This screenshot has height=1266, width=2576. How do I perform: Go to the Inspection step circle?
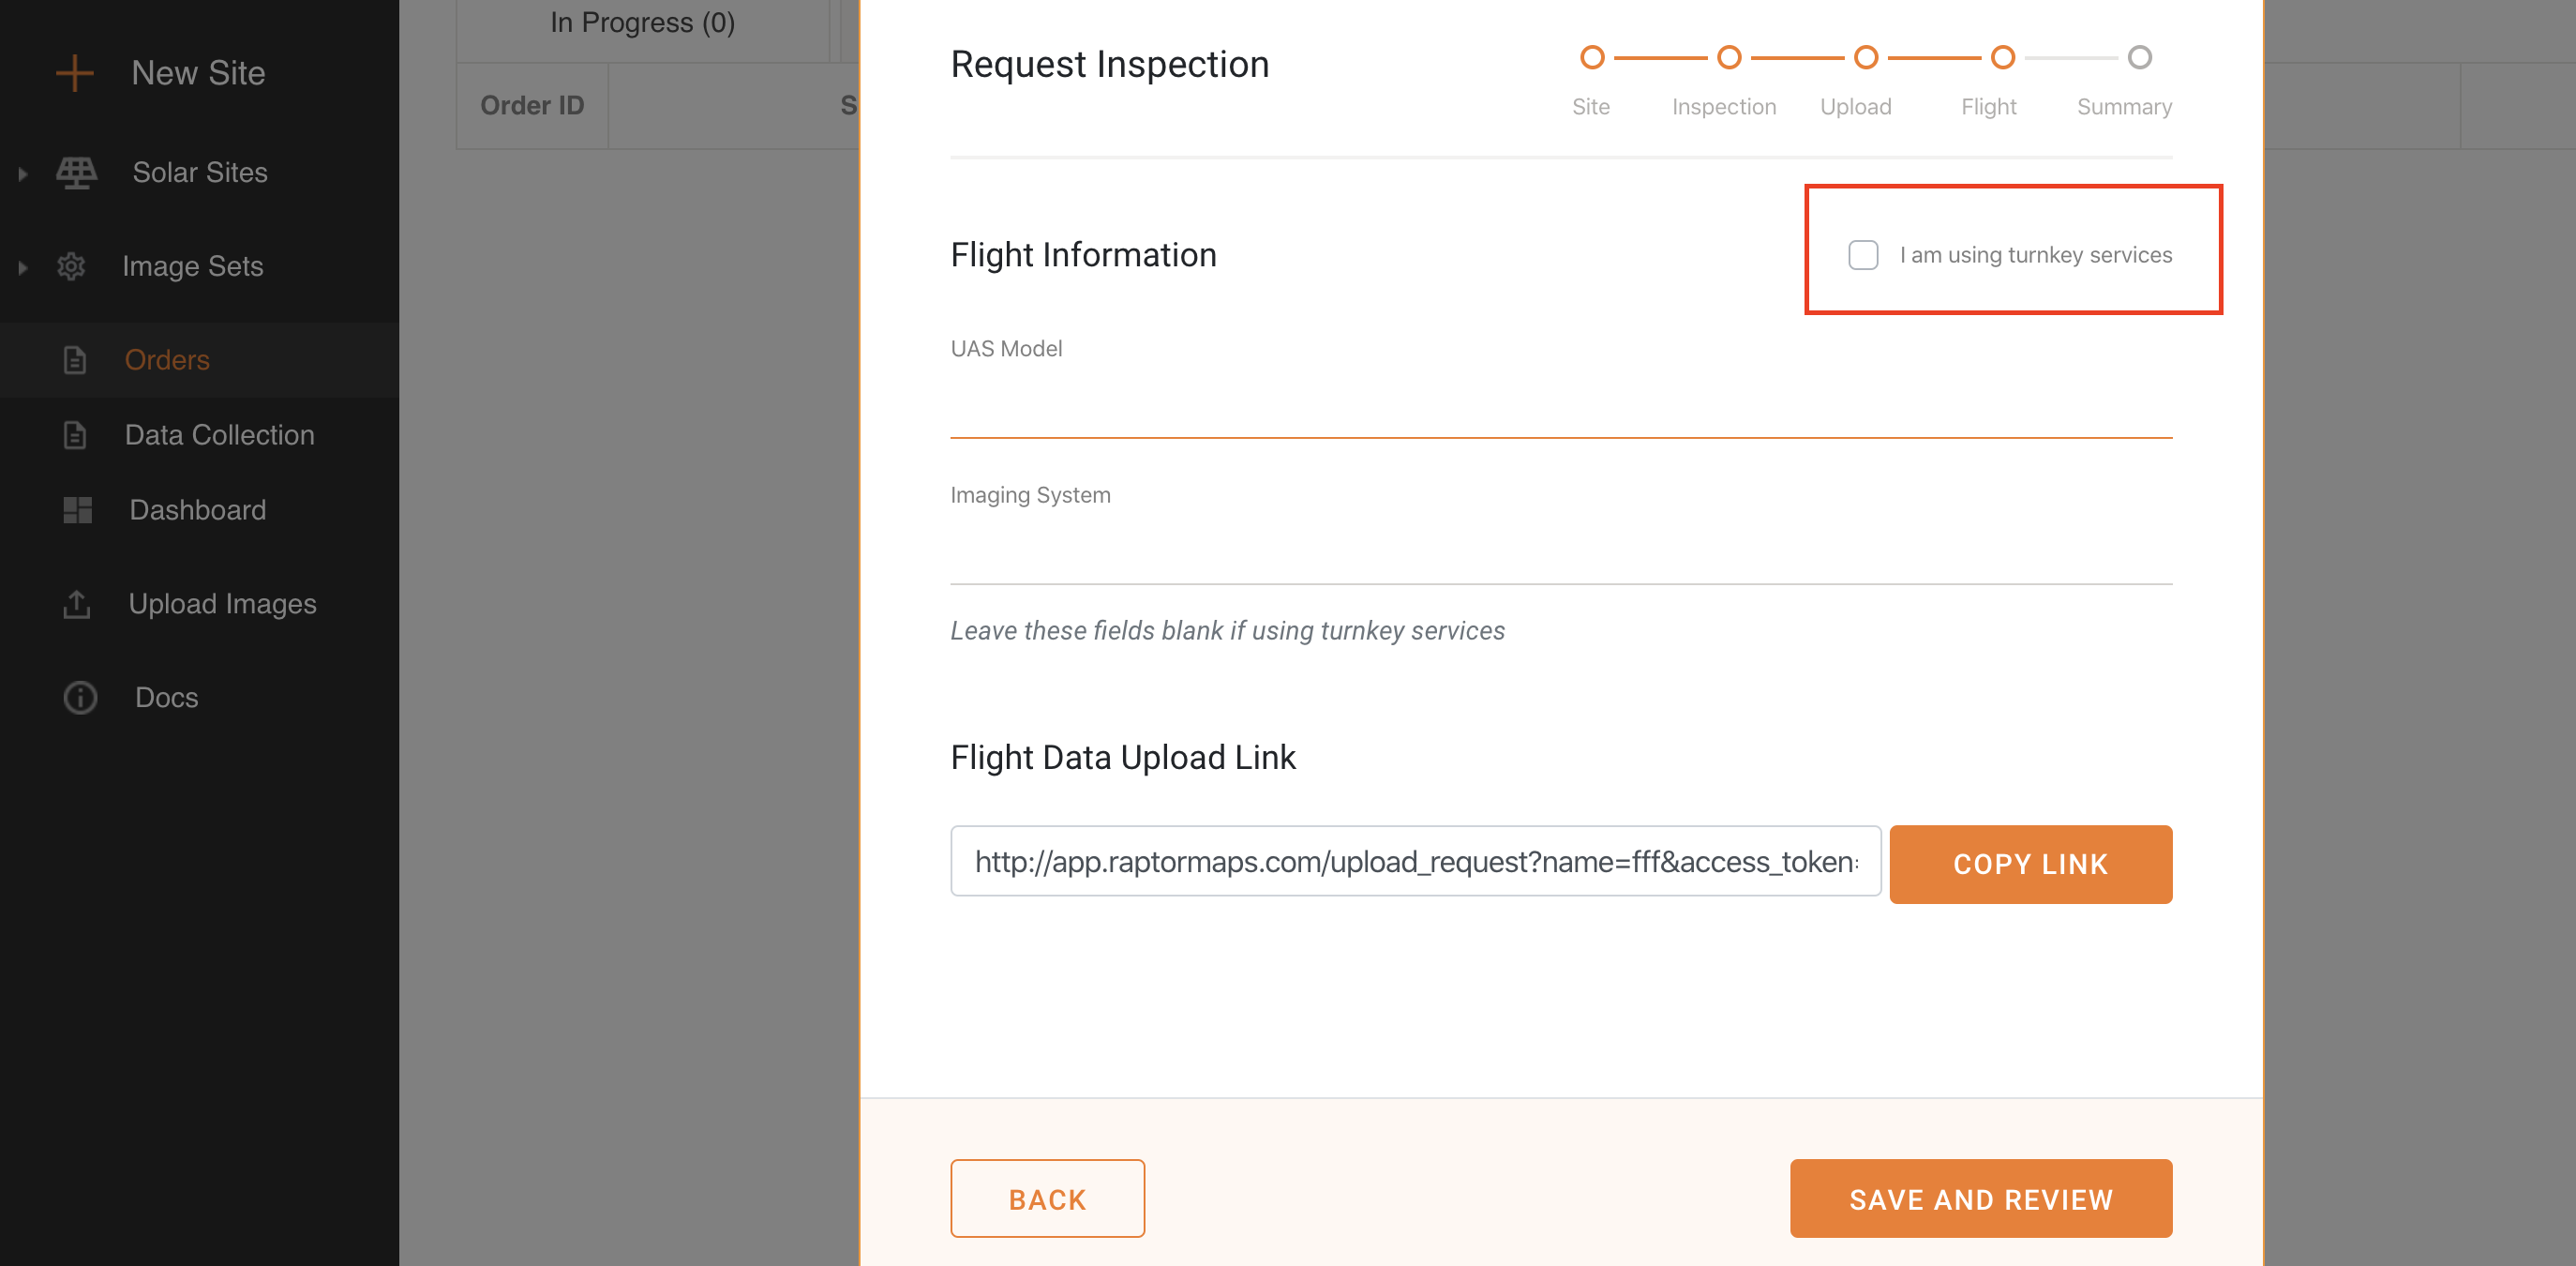pos(1729,58)
